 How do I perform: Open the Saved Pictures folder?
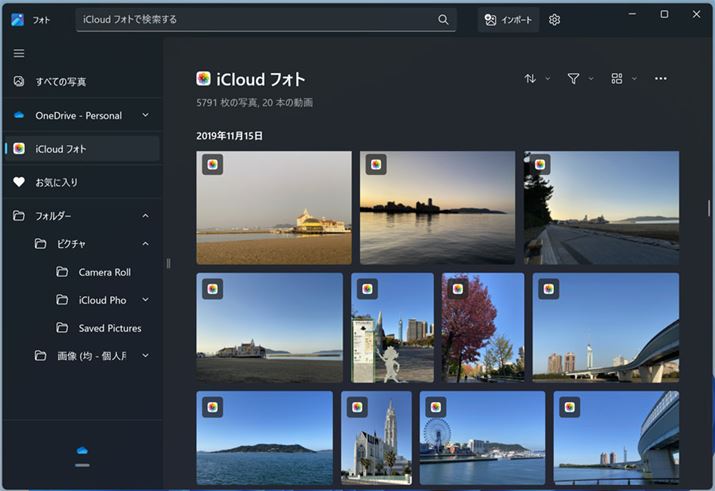pyautogui.click(x=109, y=328)
